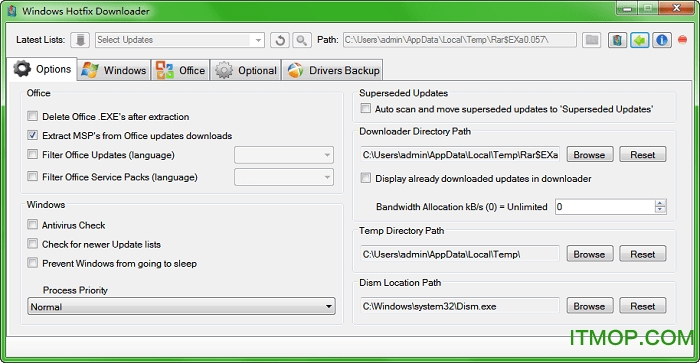Screen dimensions: 700x363
Task: Enable Check for newer Update lists
Action: (x=33, y=243)
